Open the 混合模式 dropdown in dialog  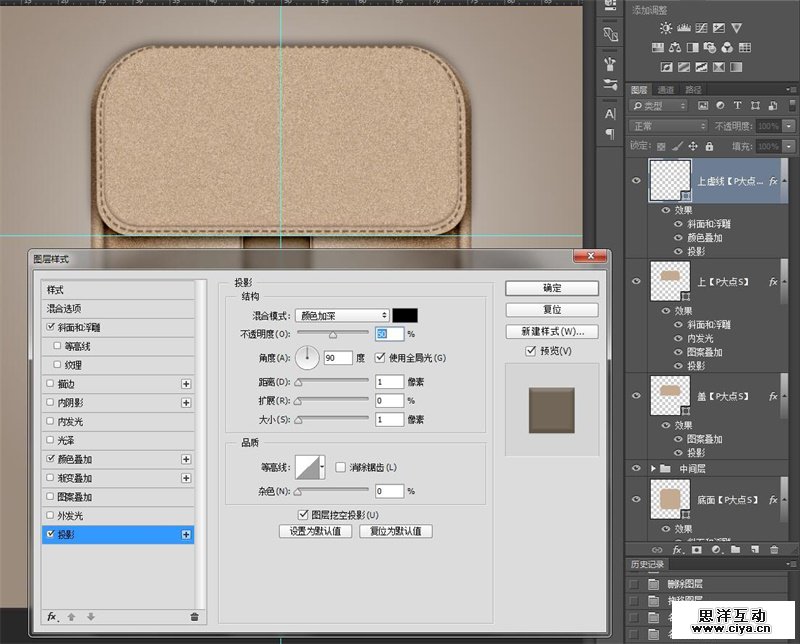[x=343, y=315]
